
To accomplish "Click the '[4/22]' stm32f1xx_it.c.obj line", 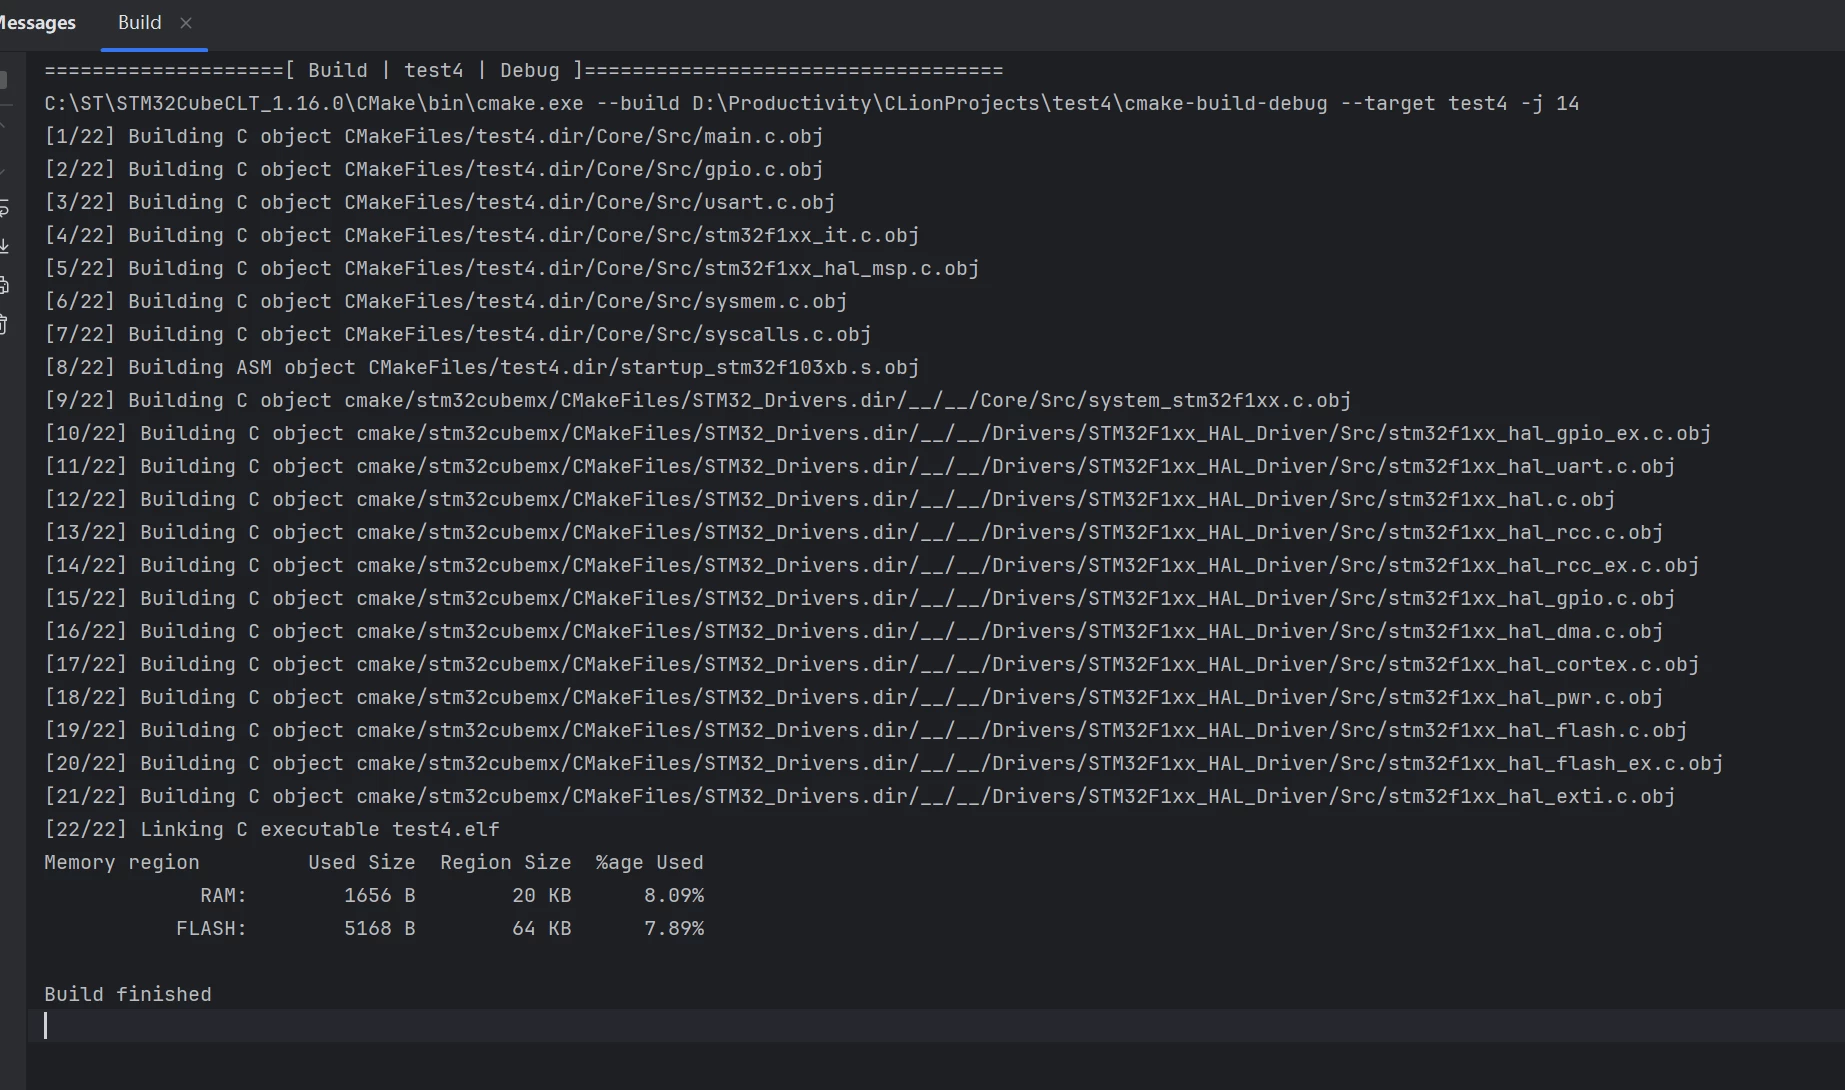I will (481, 236).
